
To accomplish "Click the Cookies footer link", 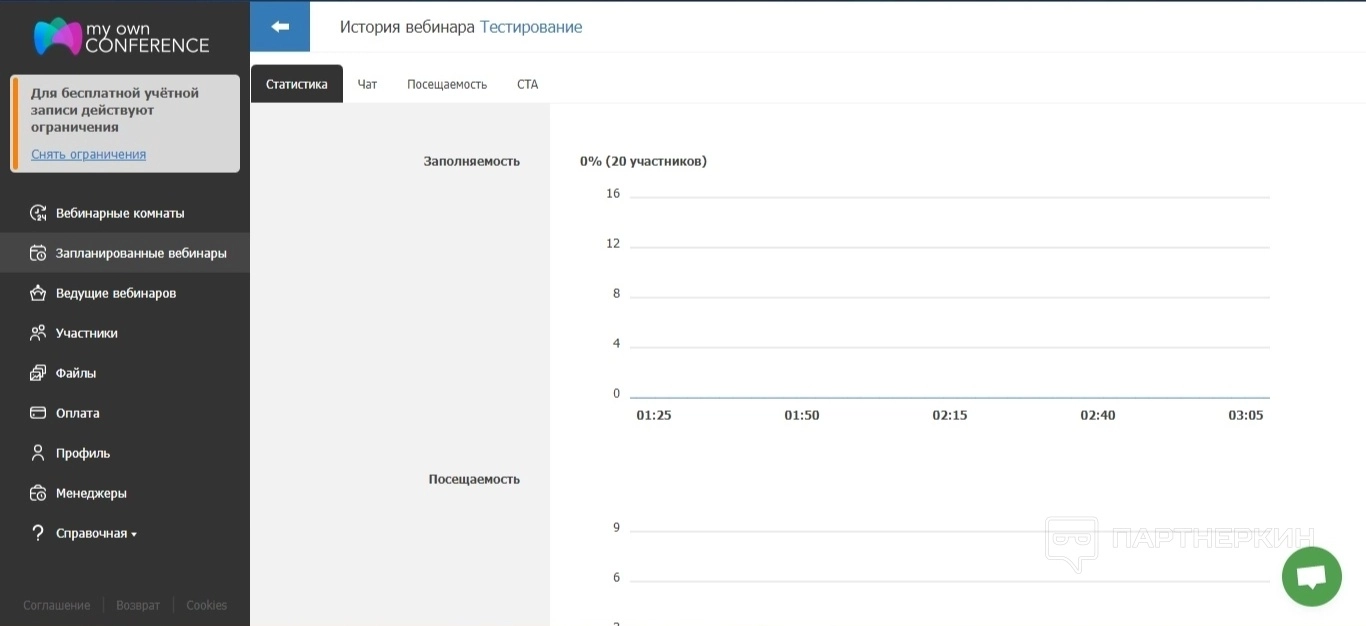I will pos(207,605).
